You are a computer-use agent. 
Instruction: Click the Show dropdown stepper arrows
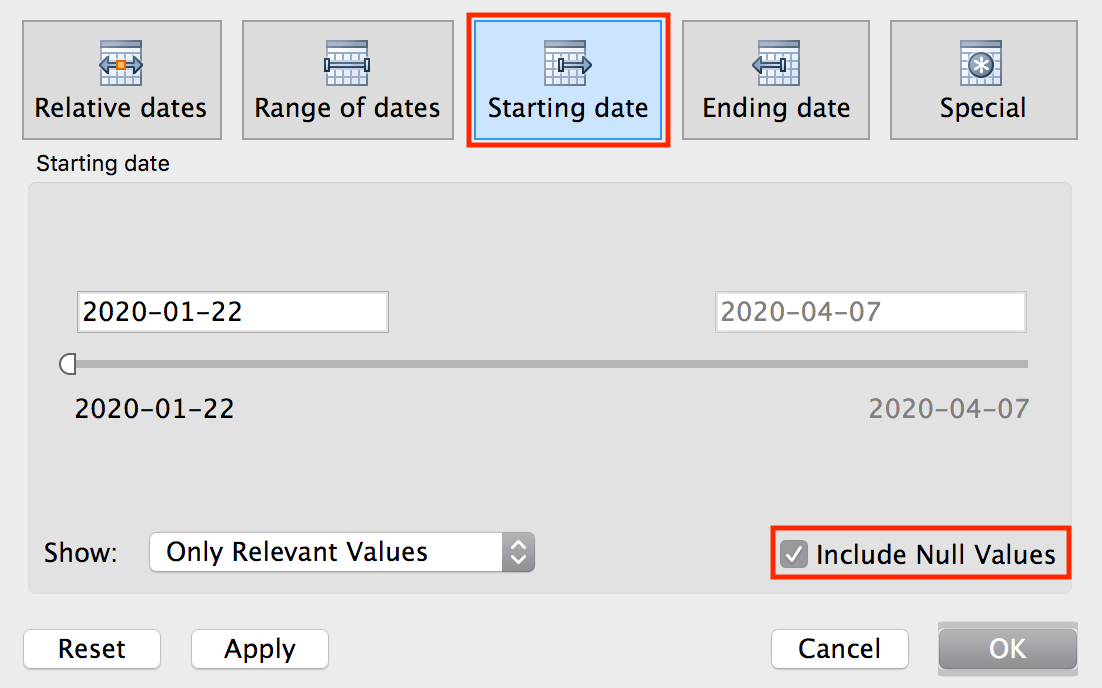coord(518,551)
